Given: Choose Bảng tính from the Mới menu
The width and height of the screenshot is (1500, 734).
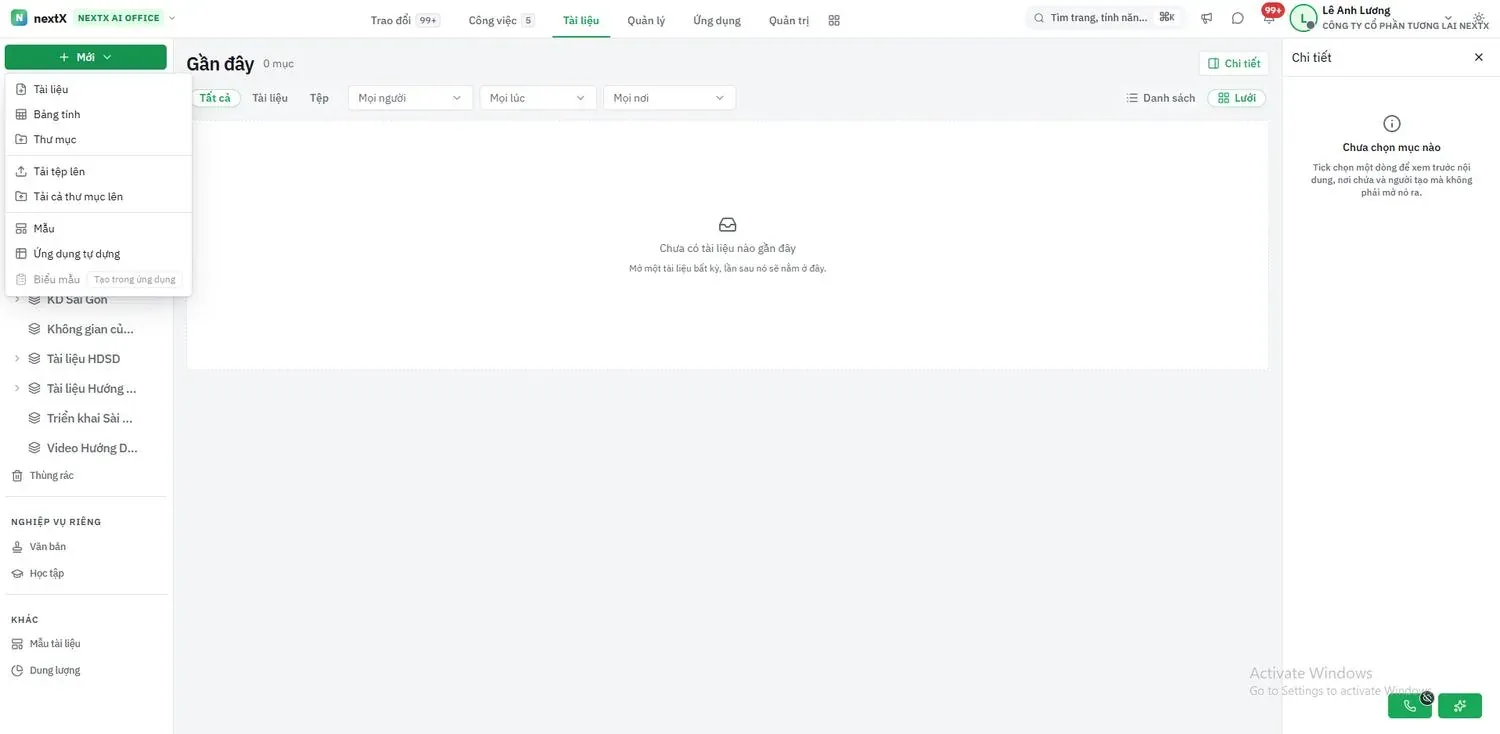Looking at the screenshot, I should [x=98, y=115].
